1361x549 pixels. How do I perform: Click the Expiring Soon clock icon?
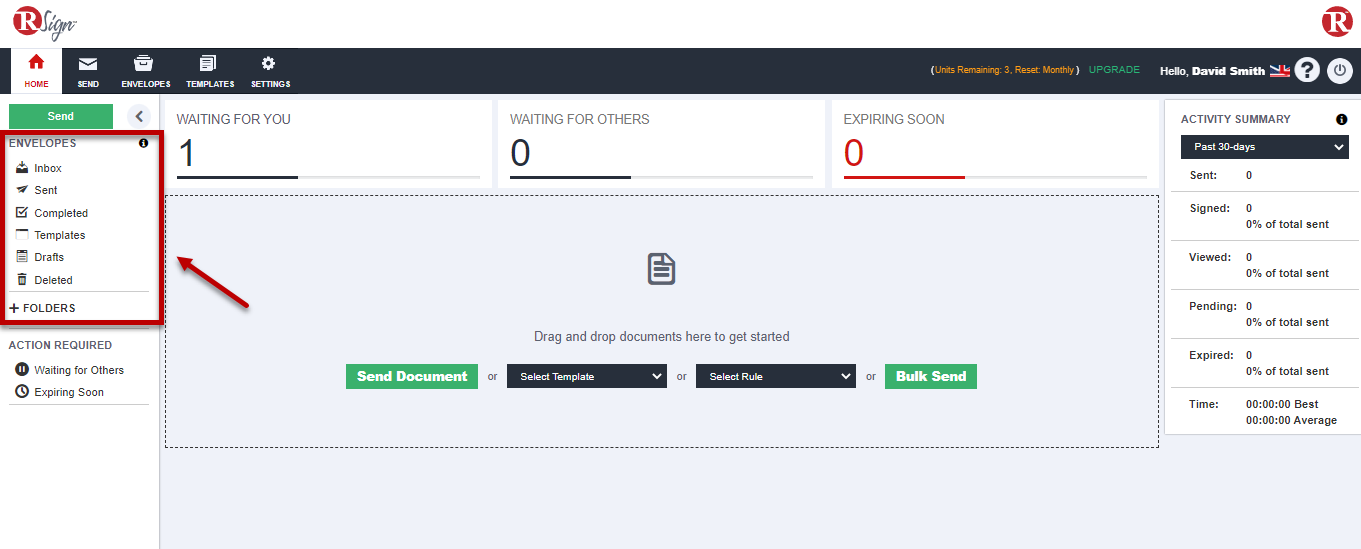22,391
